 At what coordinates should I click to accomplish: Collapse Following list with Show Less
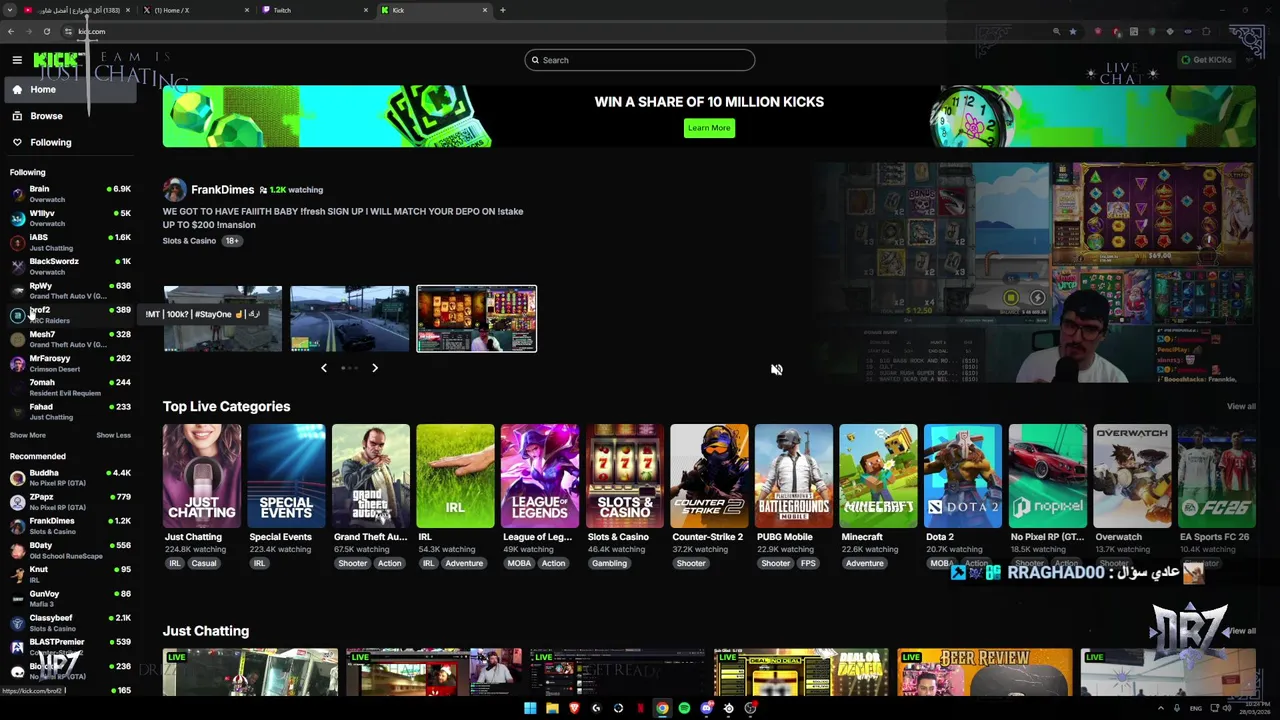tap(113, 435)
